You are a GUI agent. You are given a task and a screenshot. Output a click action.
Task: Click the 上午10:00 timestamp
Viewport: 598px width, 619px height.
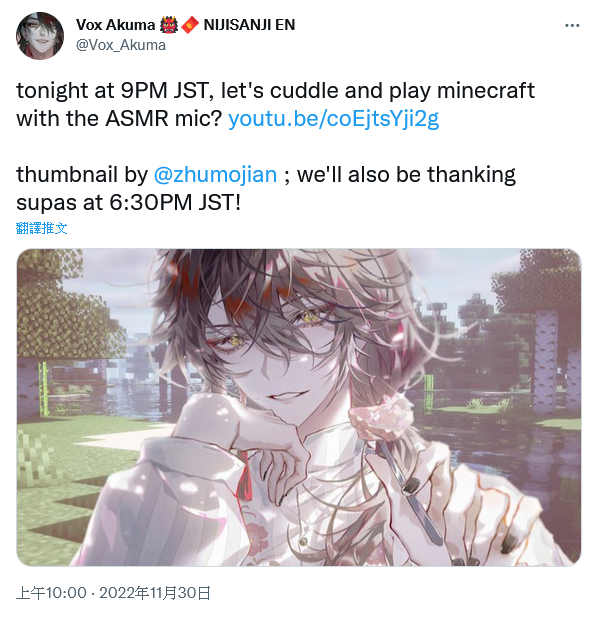51,593
